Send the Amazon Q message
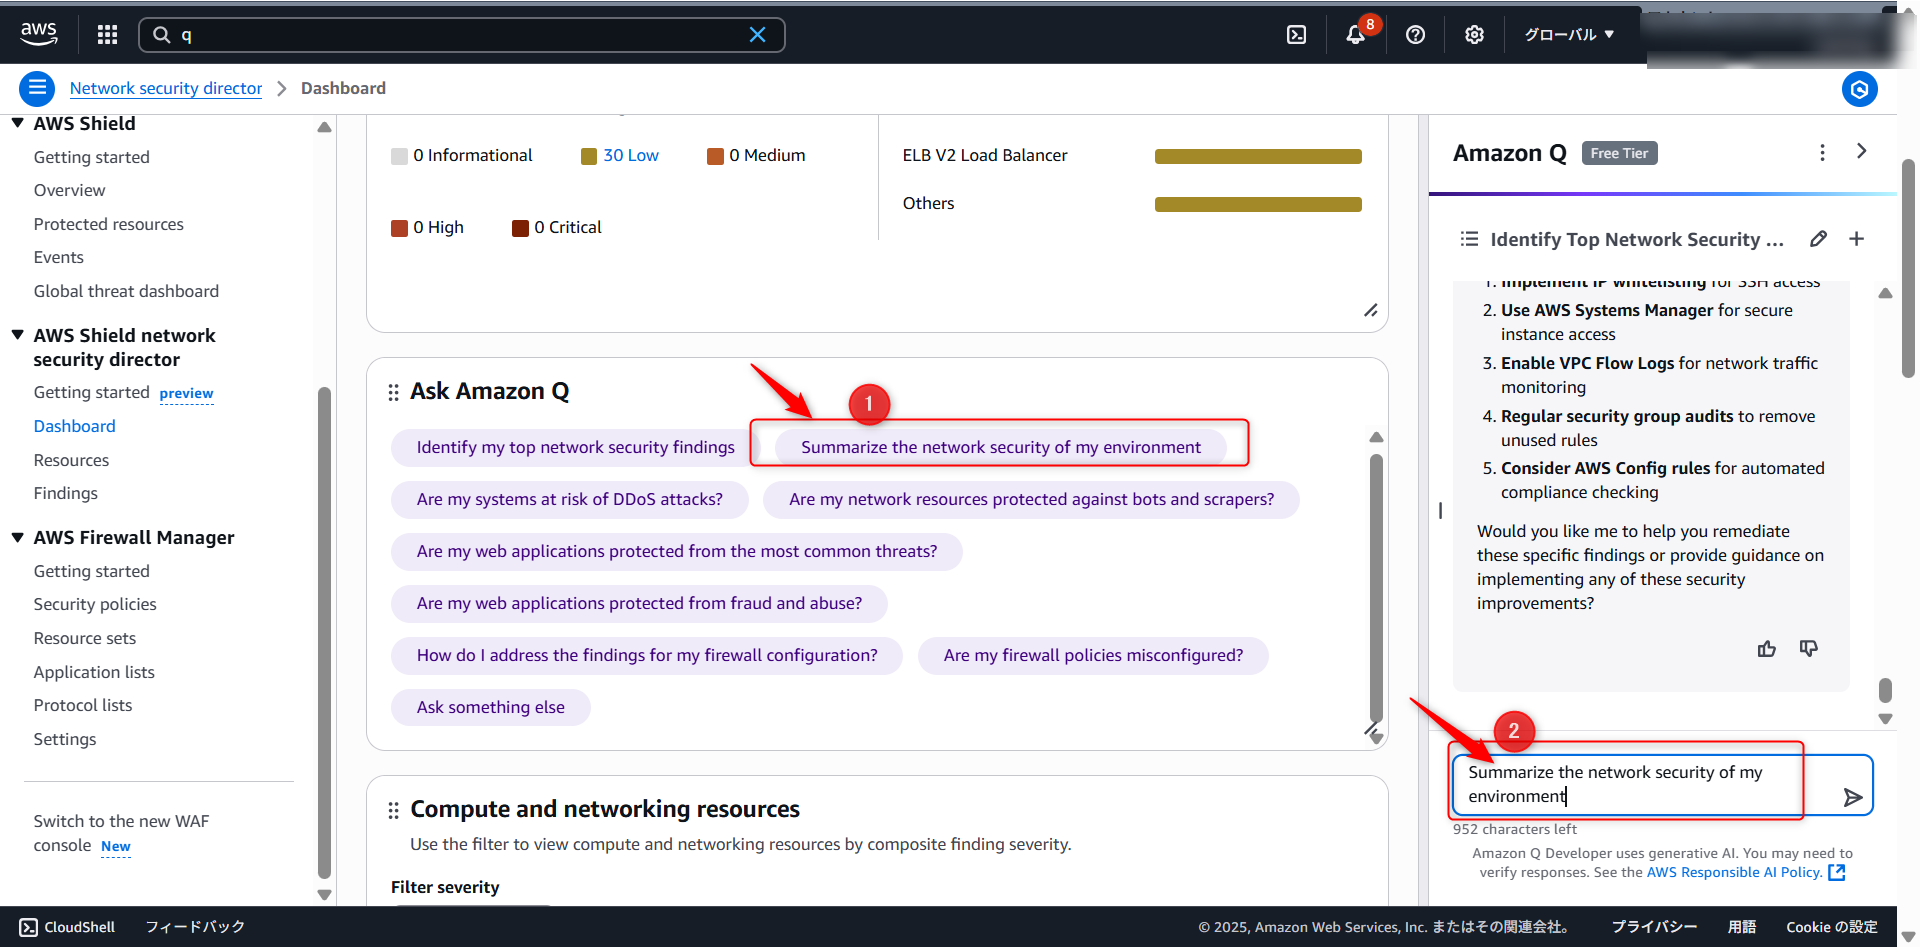Viewport: 1920px width, 947px height. 1852,797
